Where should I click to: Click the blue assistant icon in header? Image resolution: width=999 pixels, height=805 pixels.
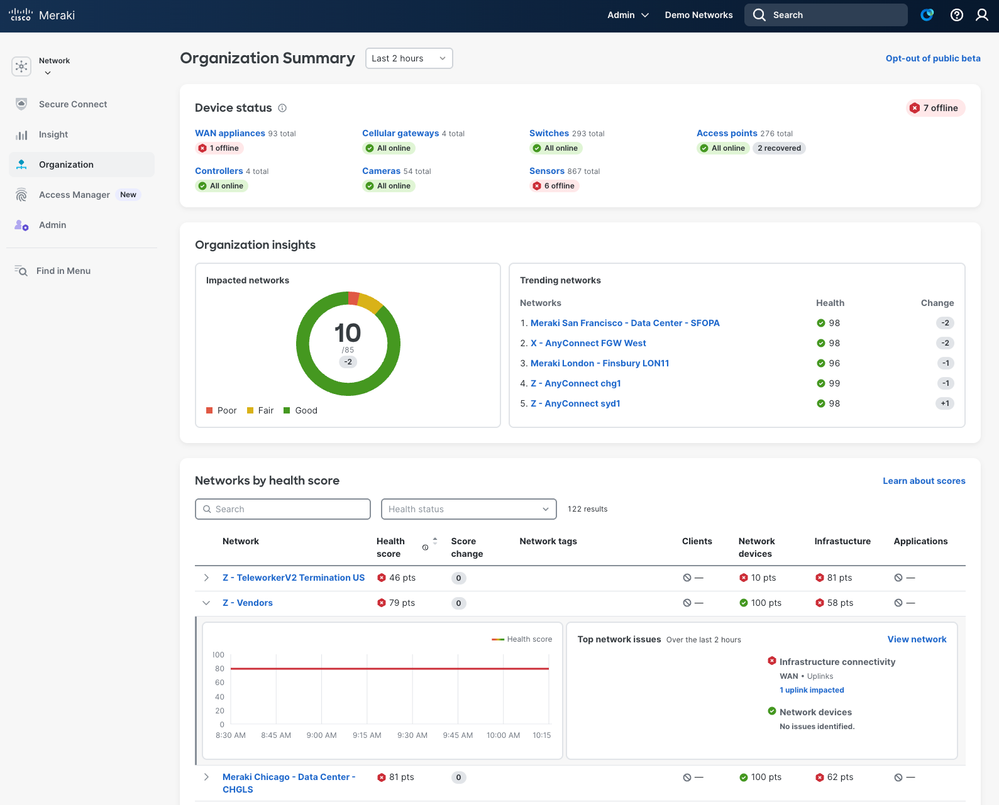927,15
